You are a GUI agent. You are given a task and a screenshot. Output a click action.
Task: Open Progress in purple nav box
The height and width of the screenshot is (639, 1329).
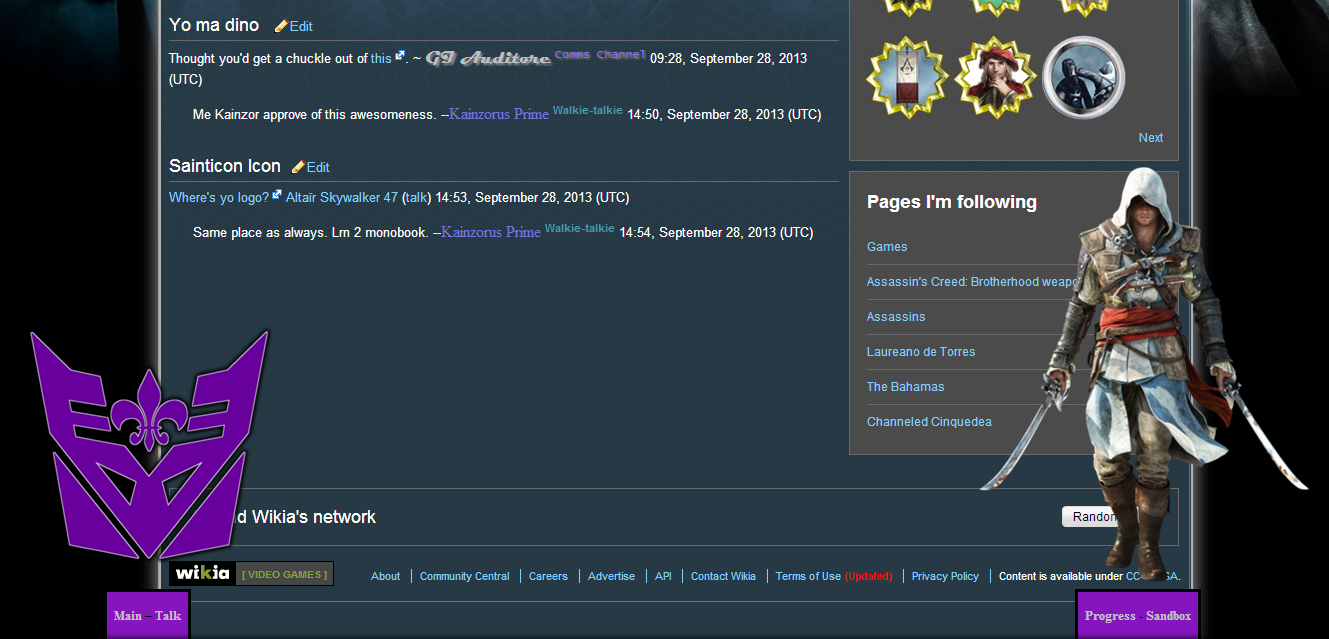(1109, 616)
